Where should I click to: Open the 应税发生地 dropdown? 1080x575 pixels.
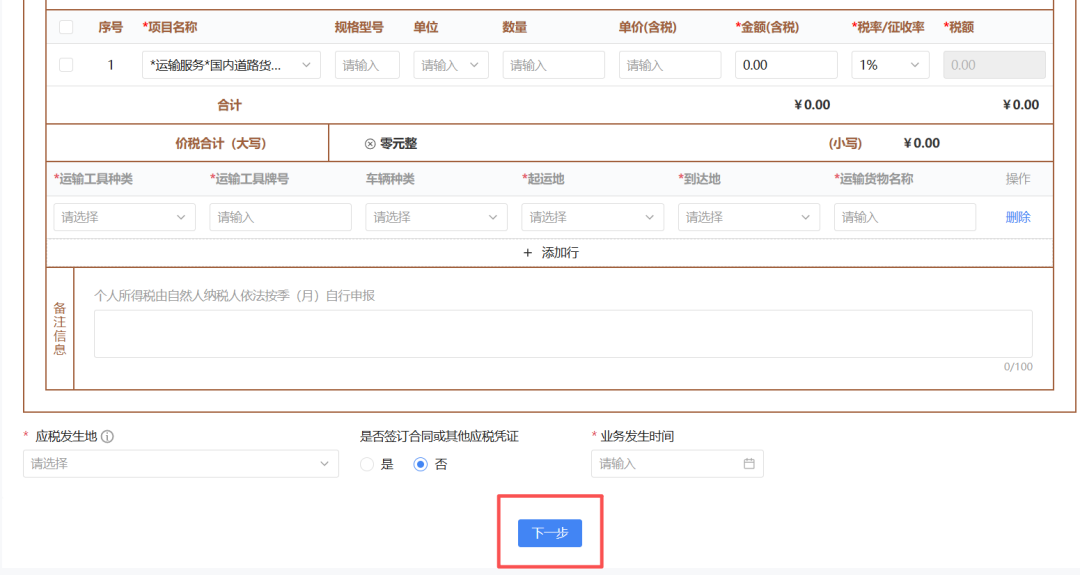(180, 464)
